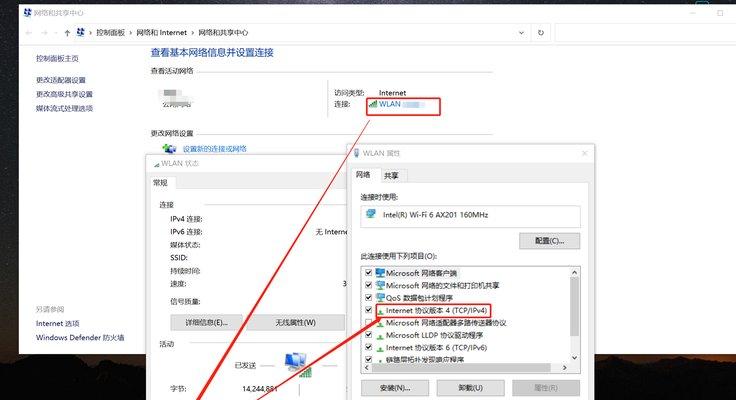Toggle the Microsoft LLDP 协议驱动程序 checkbox
This screenshot has height=400, width=736.
point(368,335)
